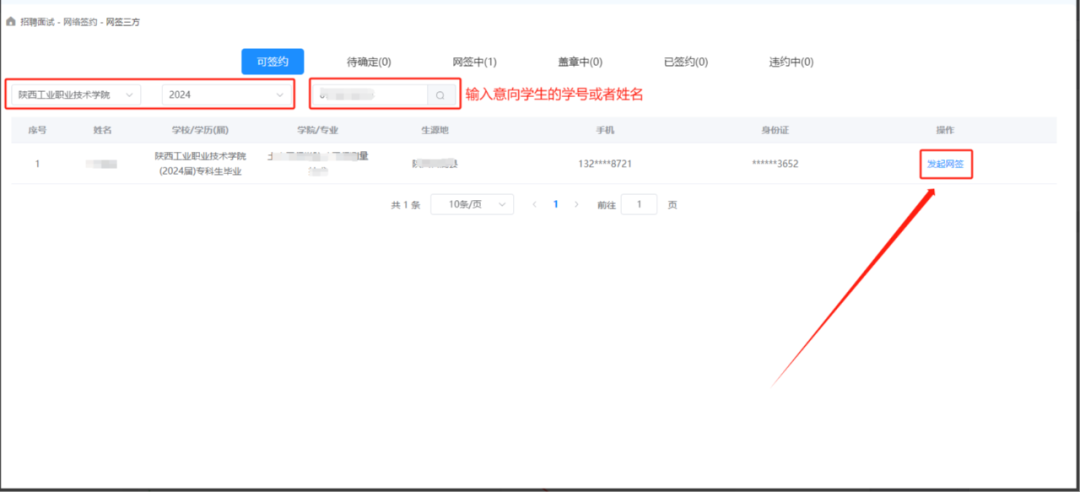Show the 违约中(0) tab

(791, 62)
